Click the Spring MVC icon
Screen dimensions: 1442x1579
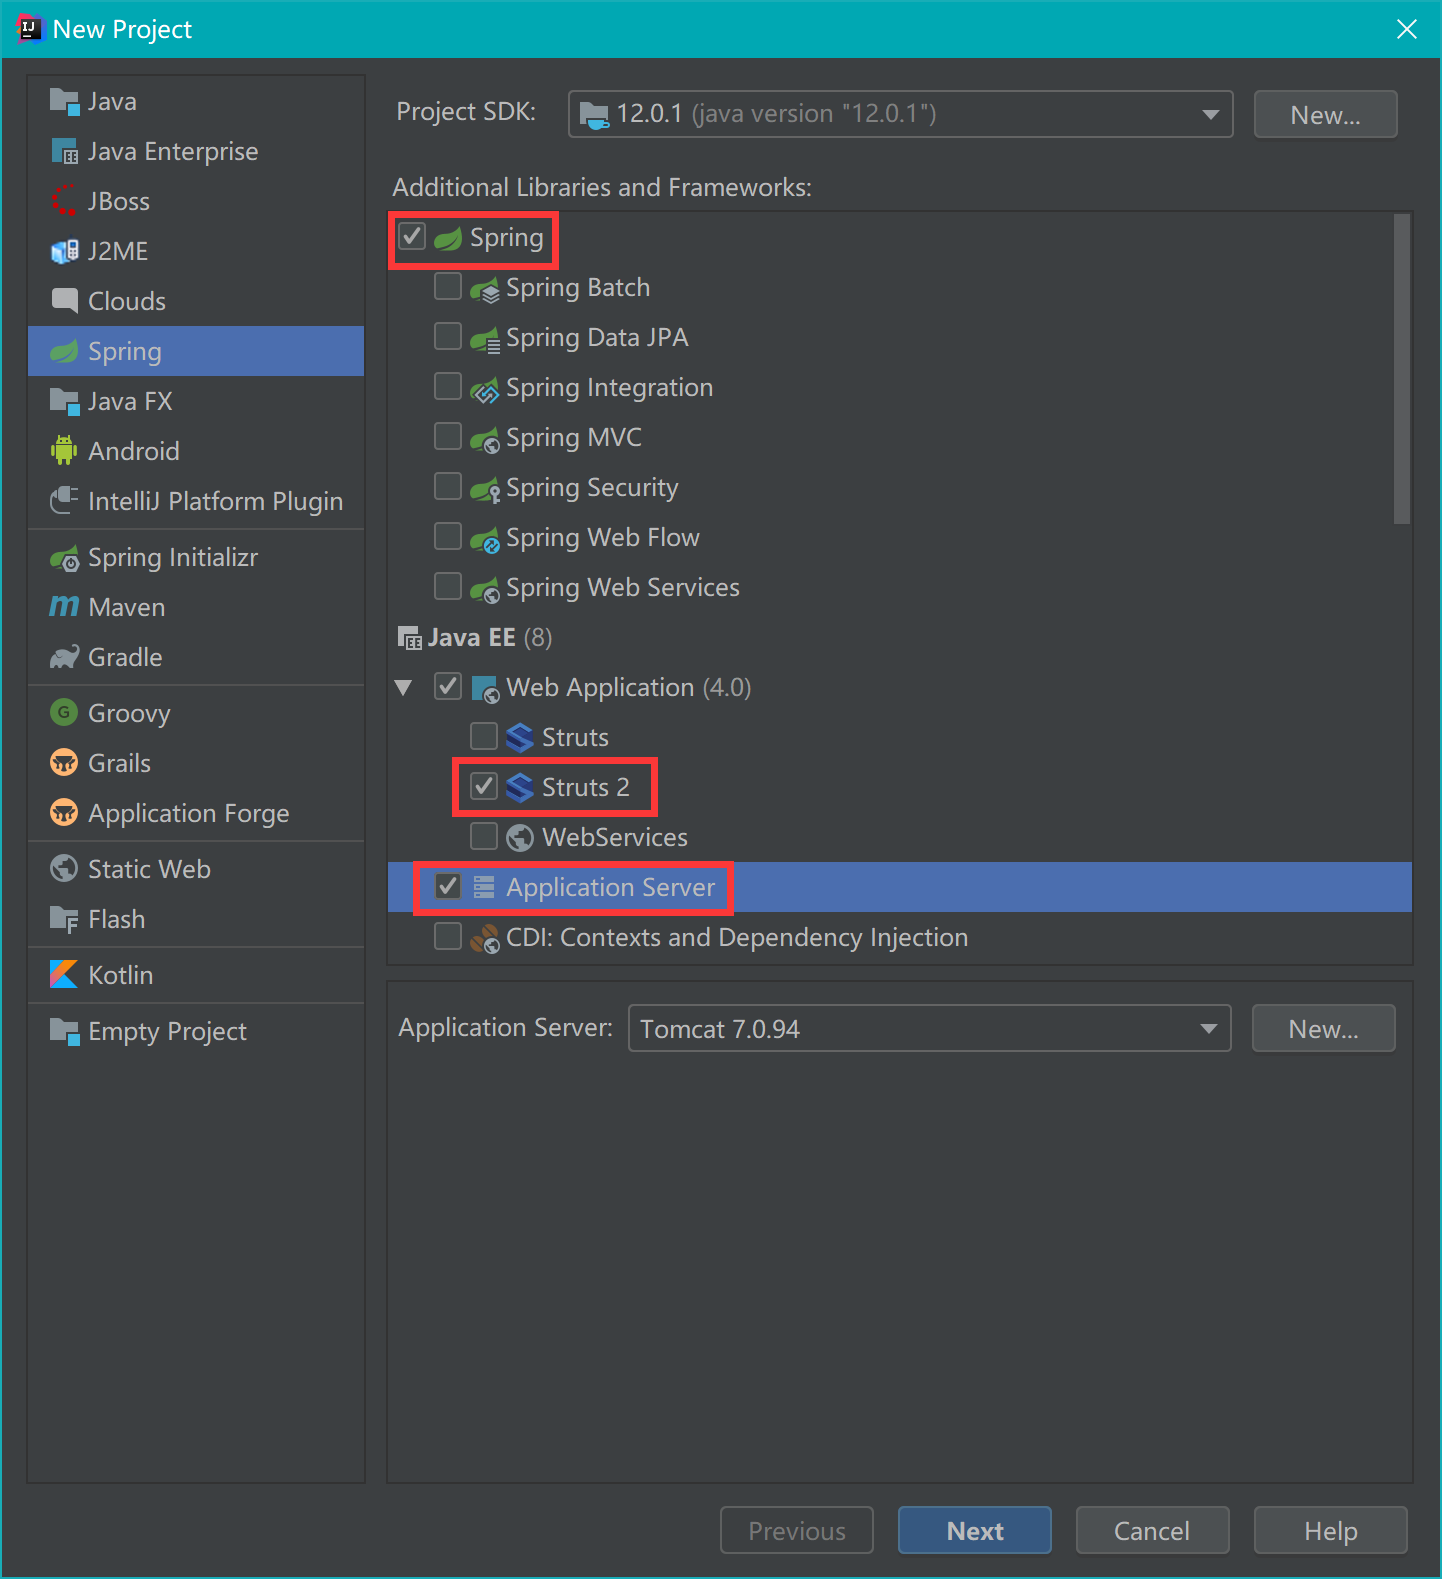click(485, 439)
